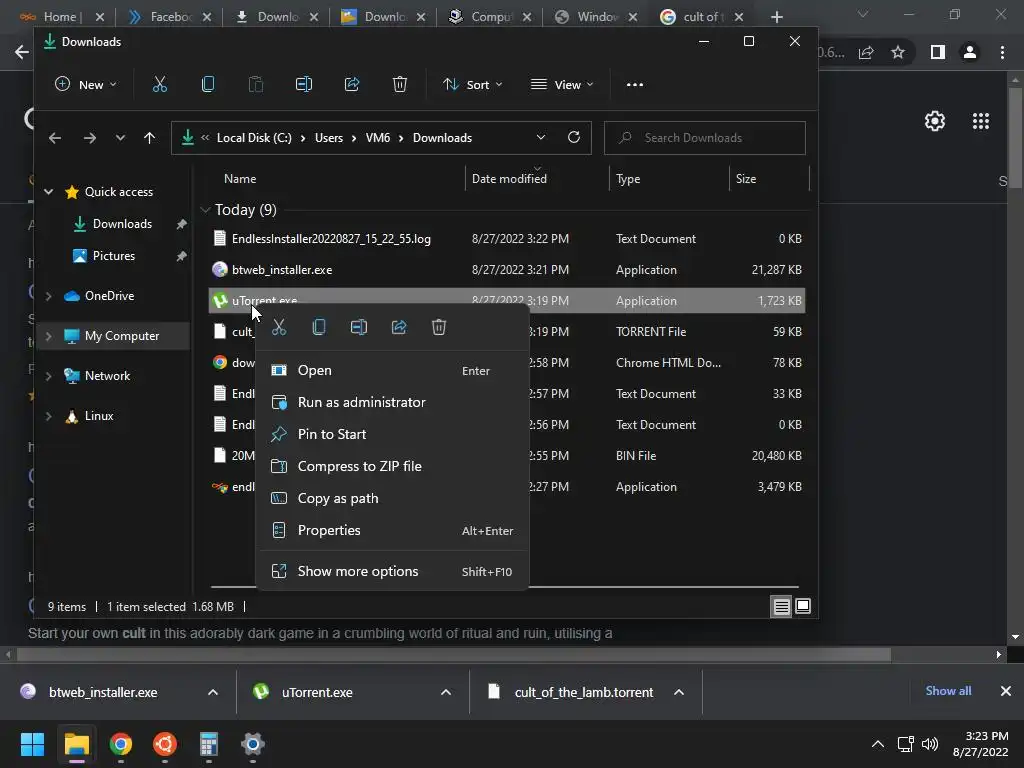Viewport: 1024px width, 768px height.
Task: Sort files by Date modified column
Action: click(x=509, y=179)
